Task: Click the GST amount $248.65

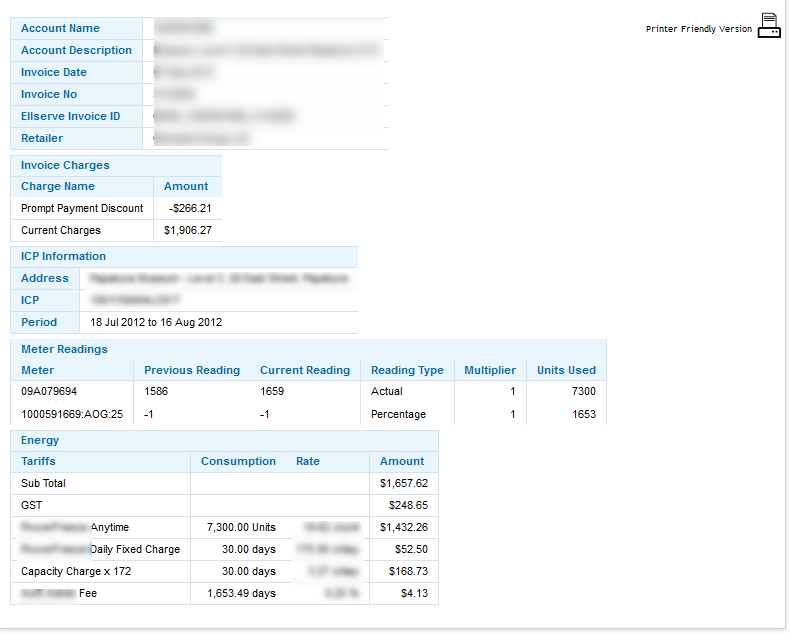Action: pos(408,505)
